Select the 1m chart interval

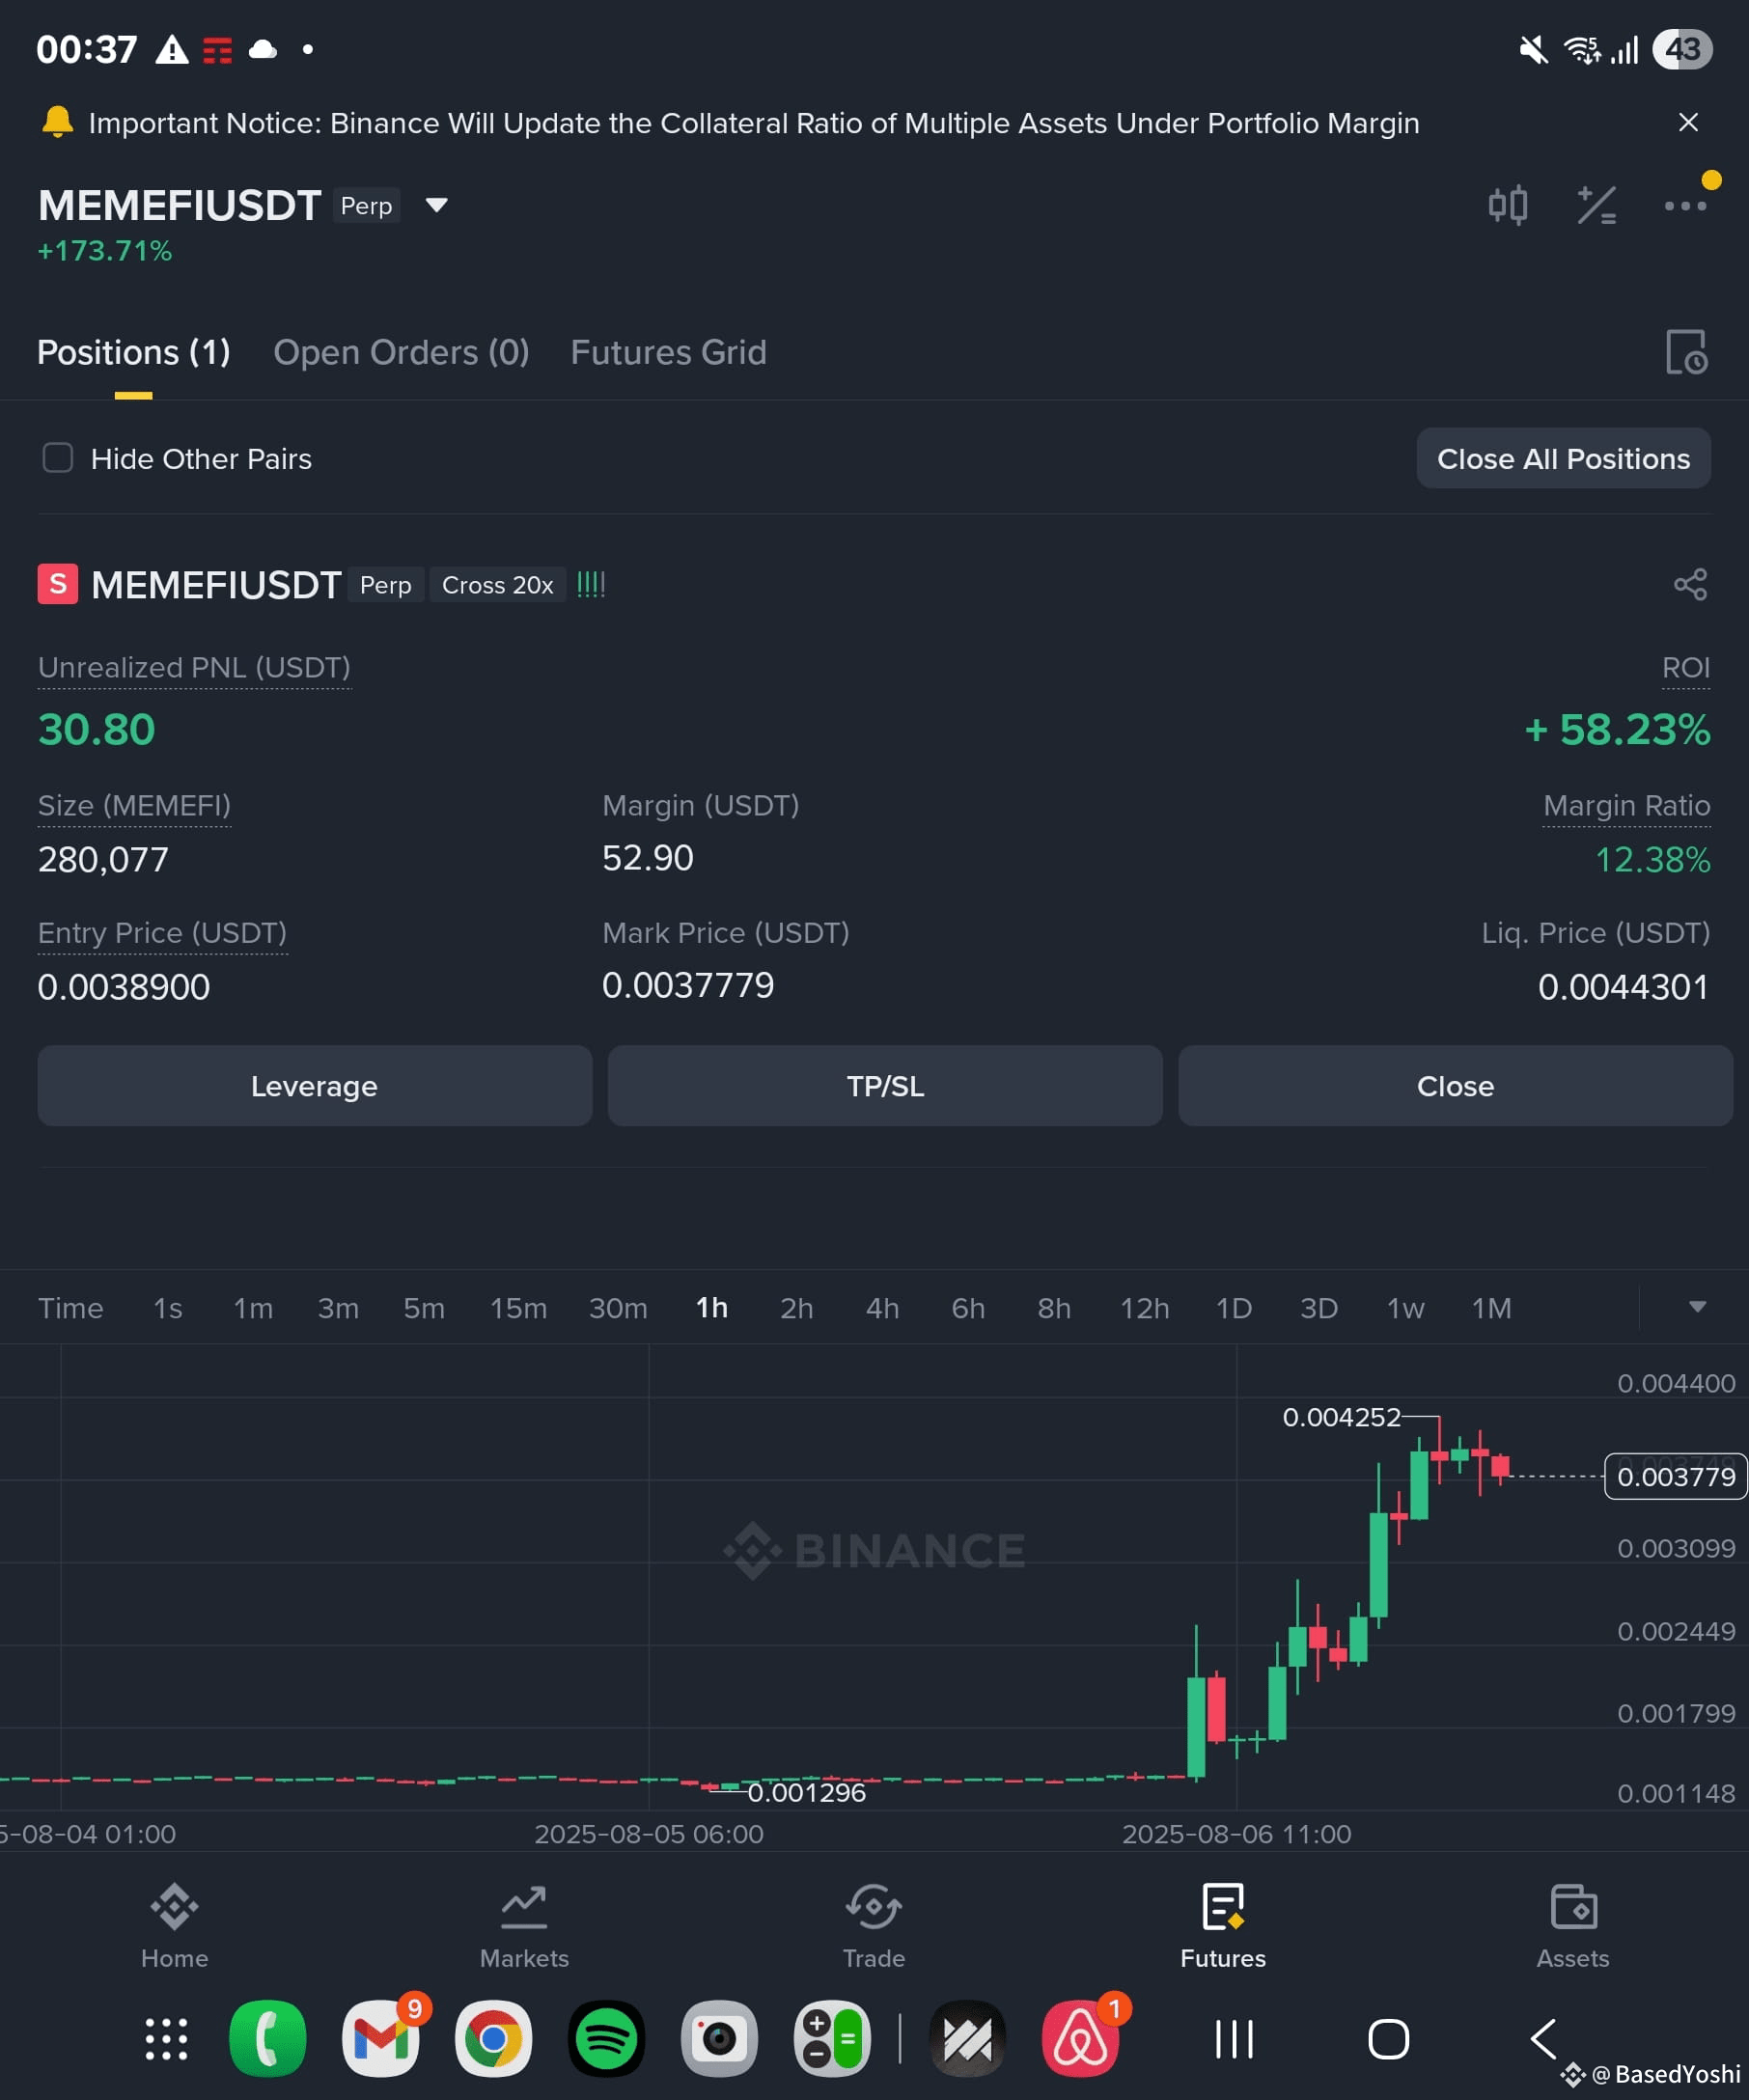coord(253,1308)
